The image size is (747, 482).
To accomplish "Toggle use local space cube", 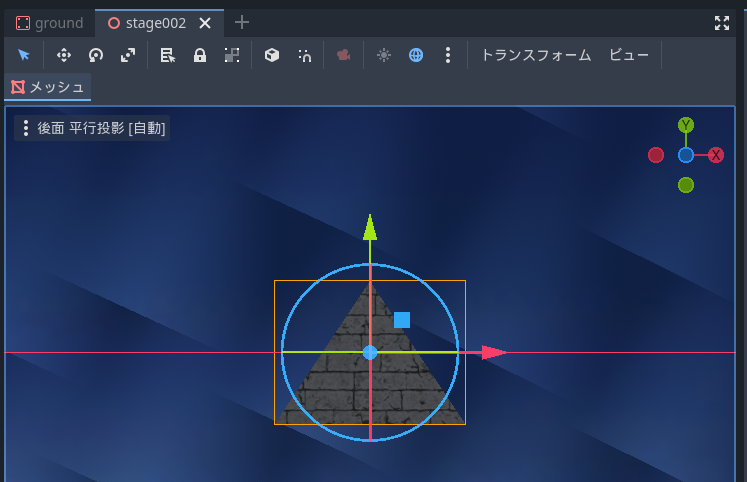I will [x=272, y=55].
